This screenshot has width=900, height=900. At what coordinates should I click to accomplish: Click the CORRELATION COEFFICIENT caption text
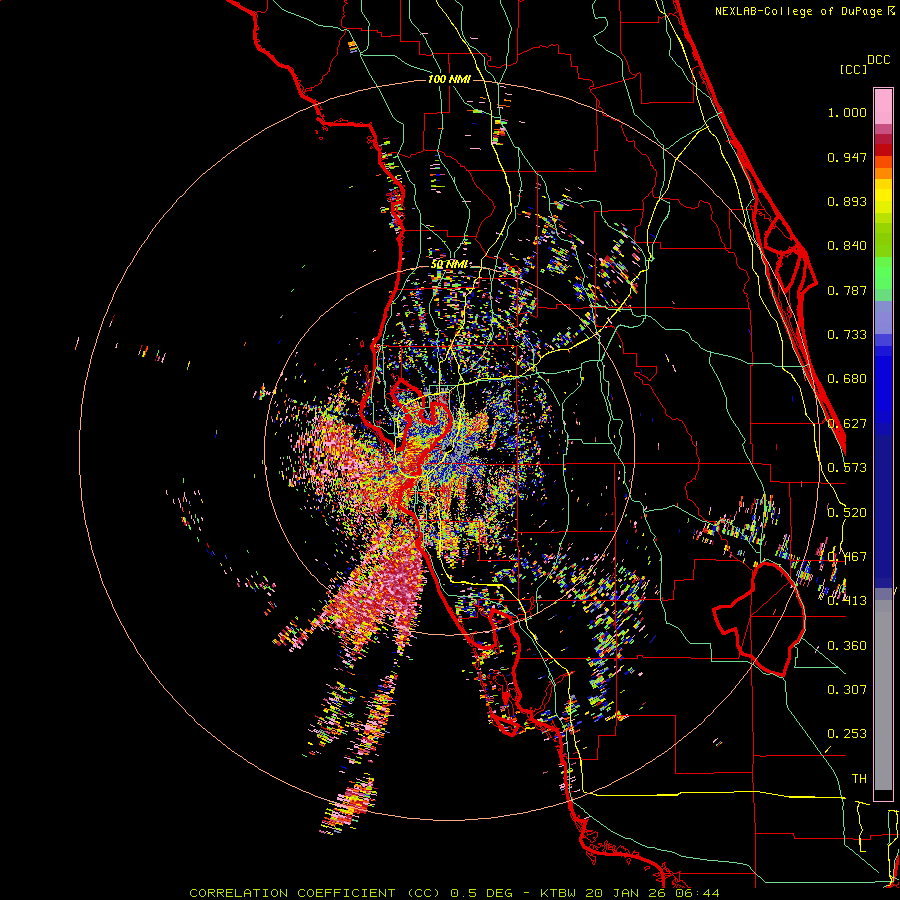(315, 893)
